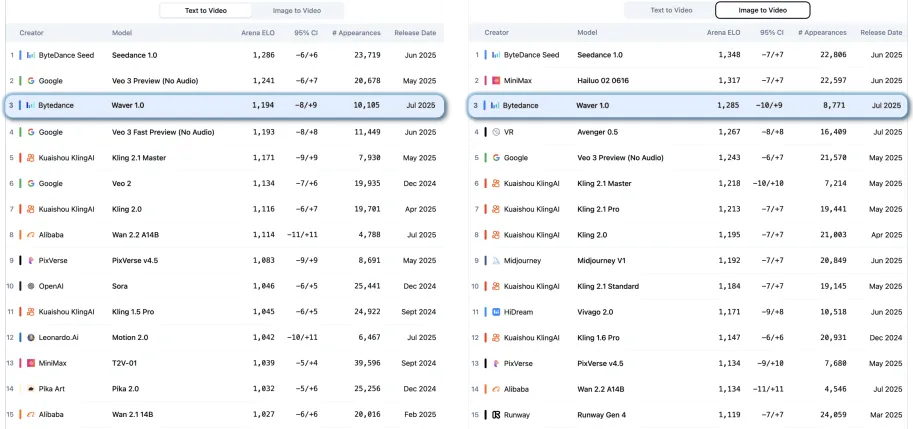Click Wan 2.1 14B model name

(132, 414)
